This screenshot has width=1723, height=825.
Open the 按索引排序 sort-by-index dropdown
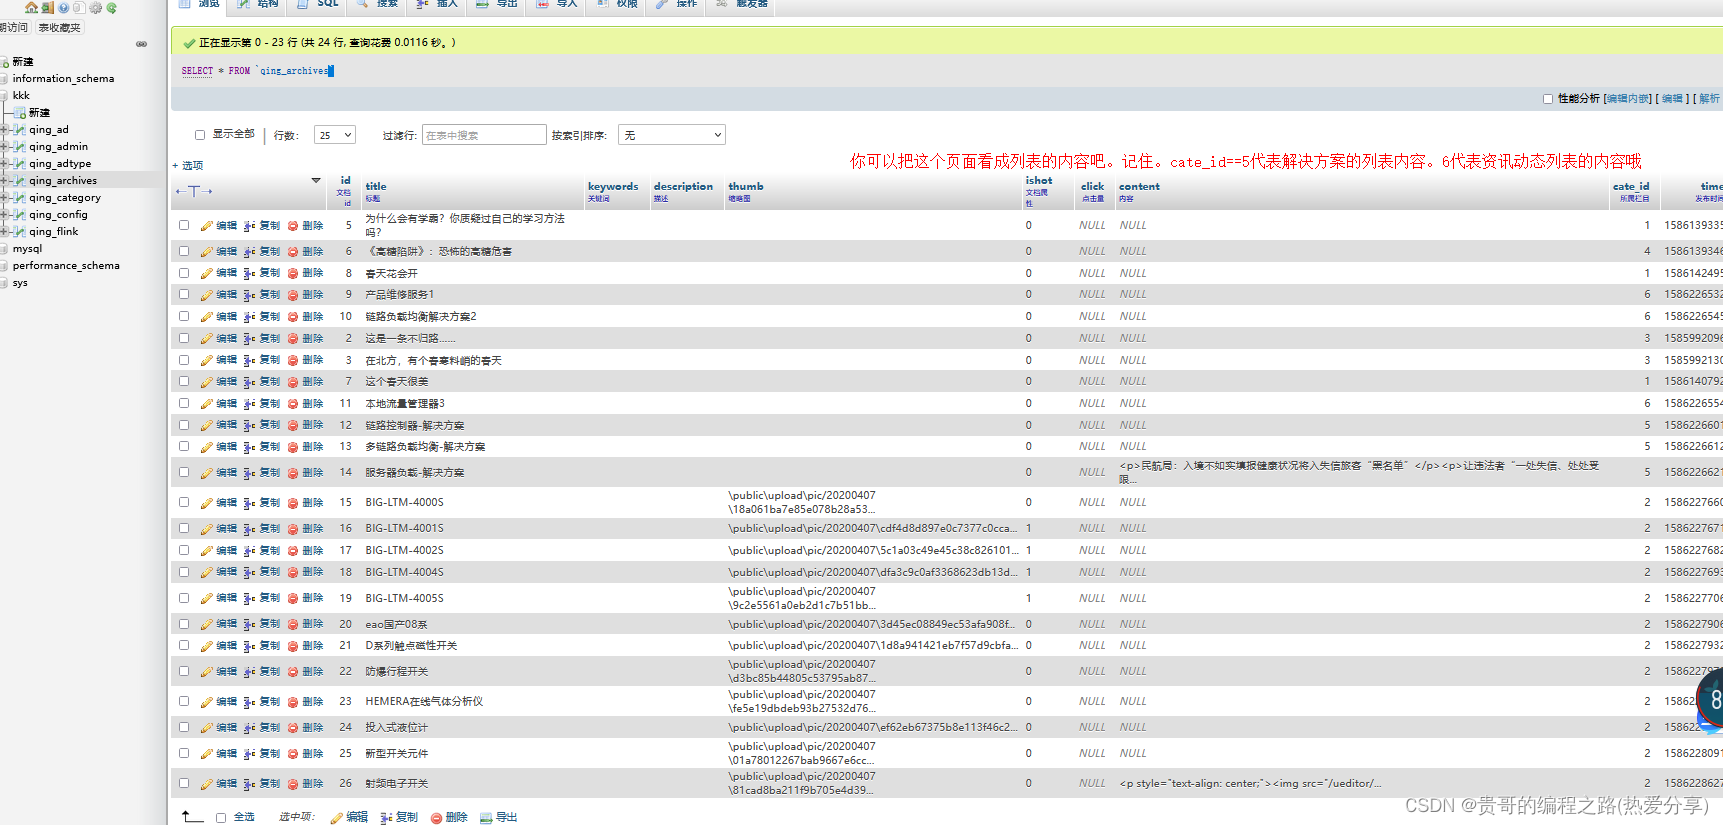click(x=672, y=135)
